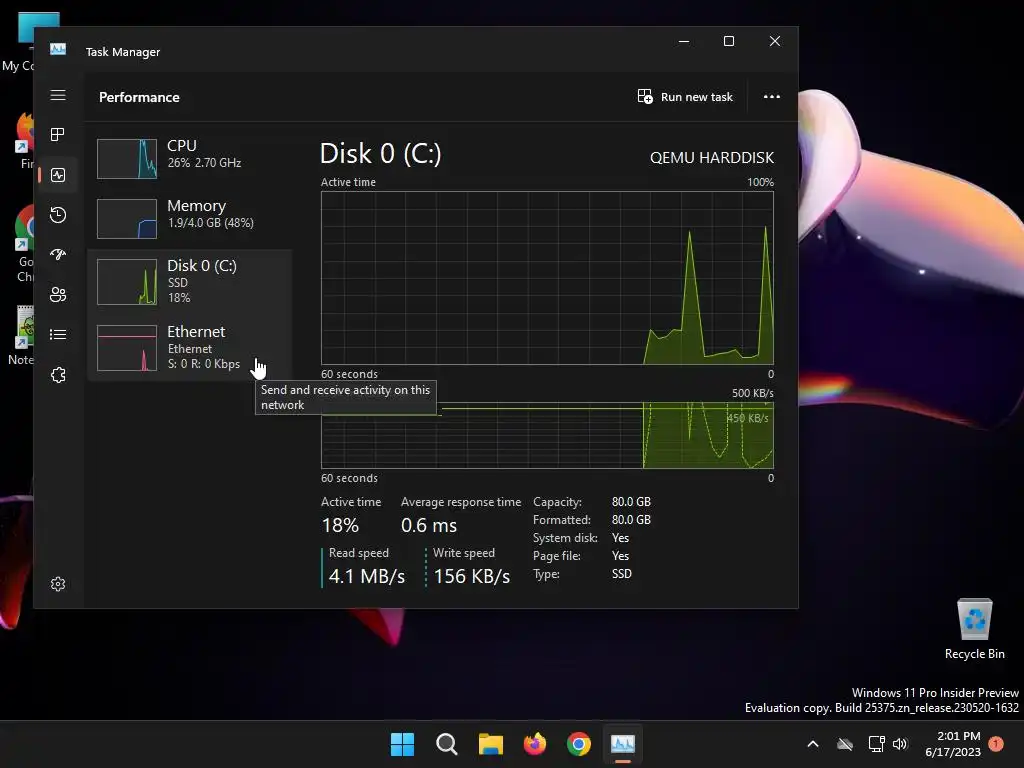The image size is (1024, 768).
Task: Click the disk transfer rate graph
Action: [x=547, y=435]
